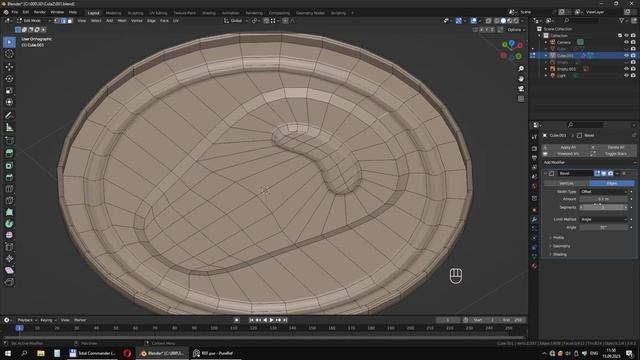Select the Move tool

click(9, 67)
